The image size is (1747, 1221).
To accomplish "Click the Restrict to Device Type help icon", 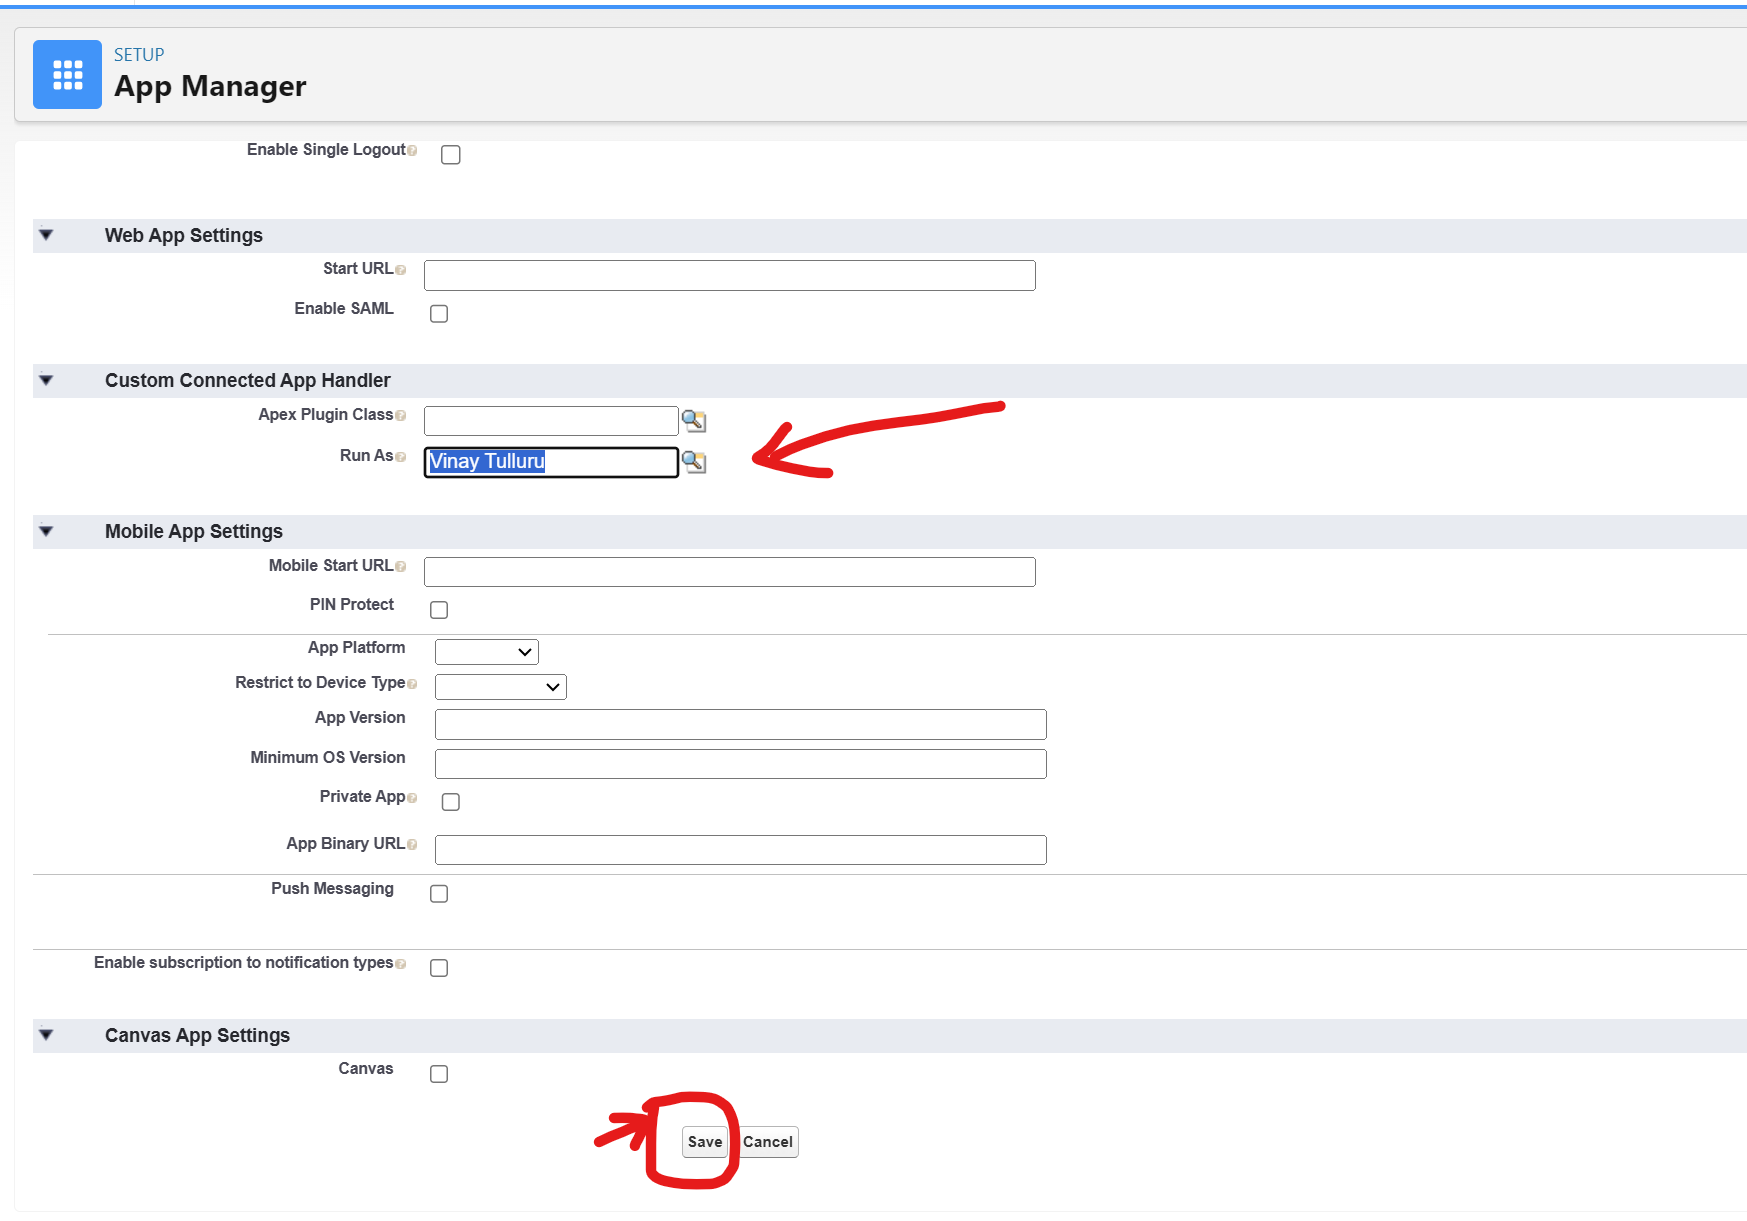I will click(x=412, y=684).
